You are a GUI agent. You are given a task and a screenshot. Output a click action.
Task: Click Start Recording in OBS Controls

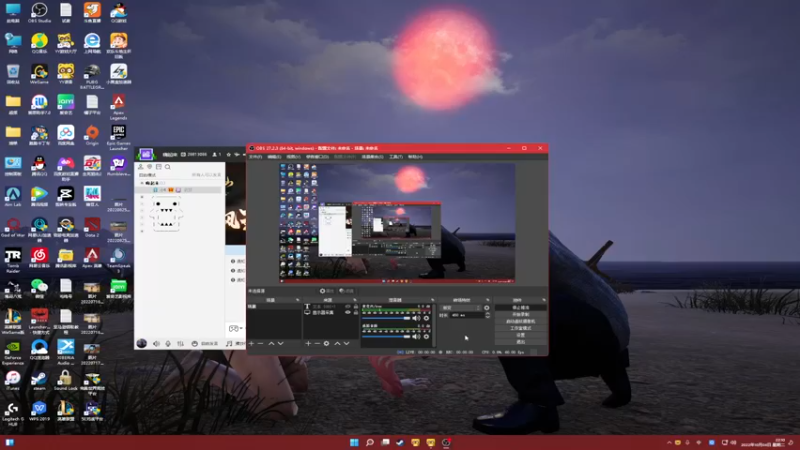click(x=521, y=314)
